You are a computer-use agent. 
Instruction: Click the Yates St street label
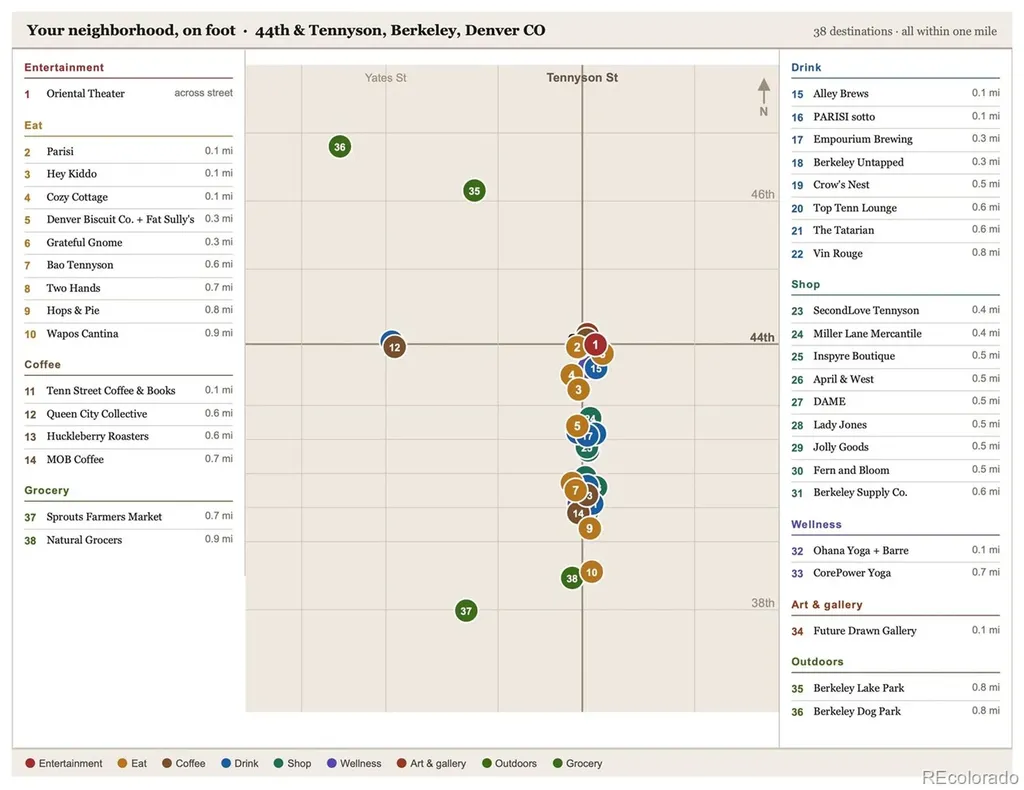click(x=385, y=78)
